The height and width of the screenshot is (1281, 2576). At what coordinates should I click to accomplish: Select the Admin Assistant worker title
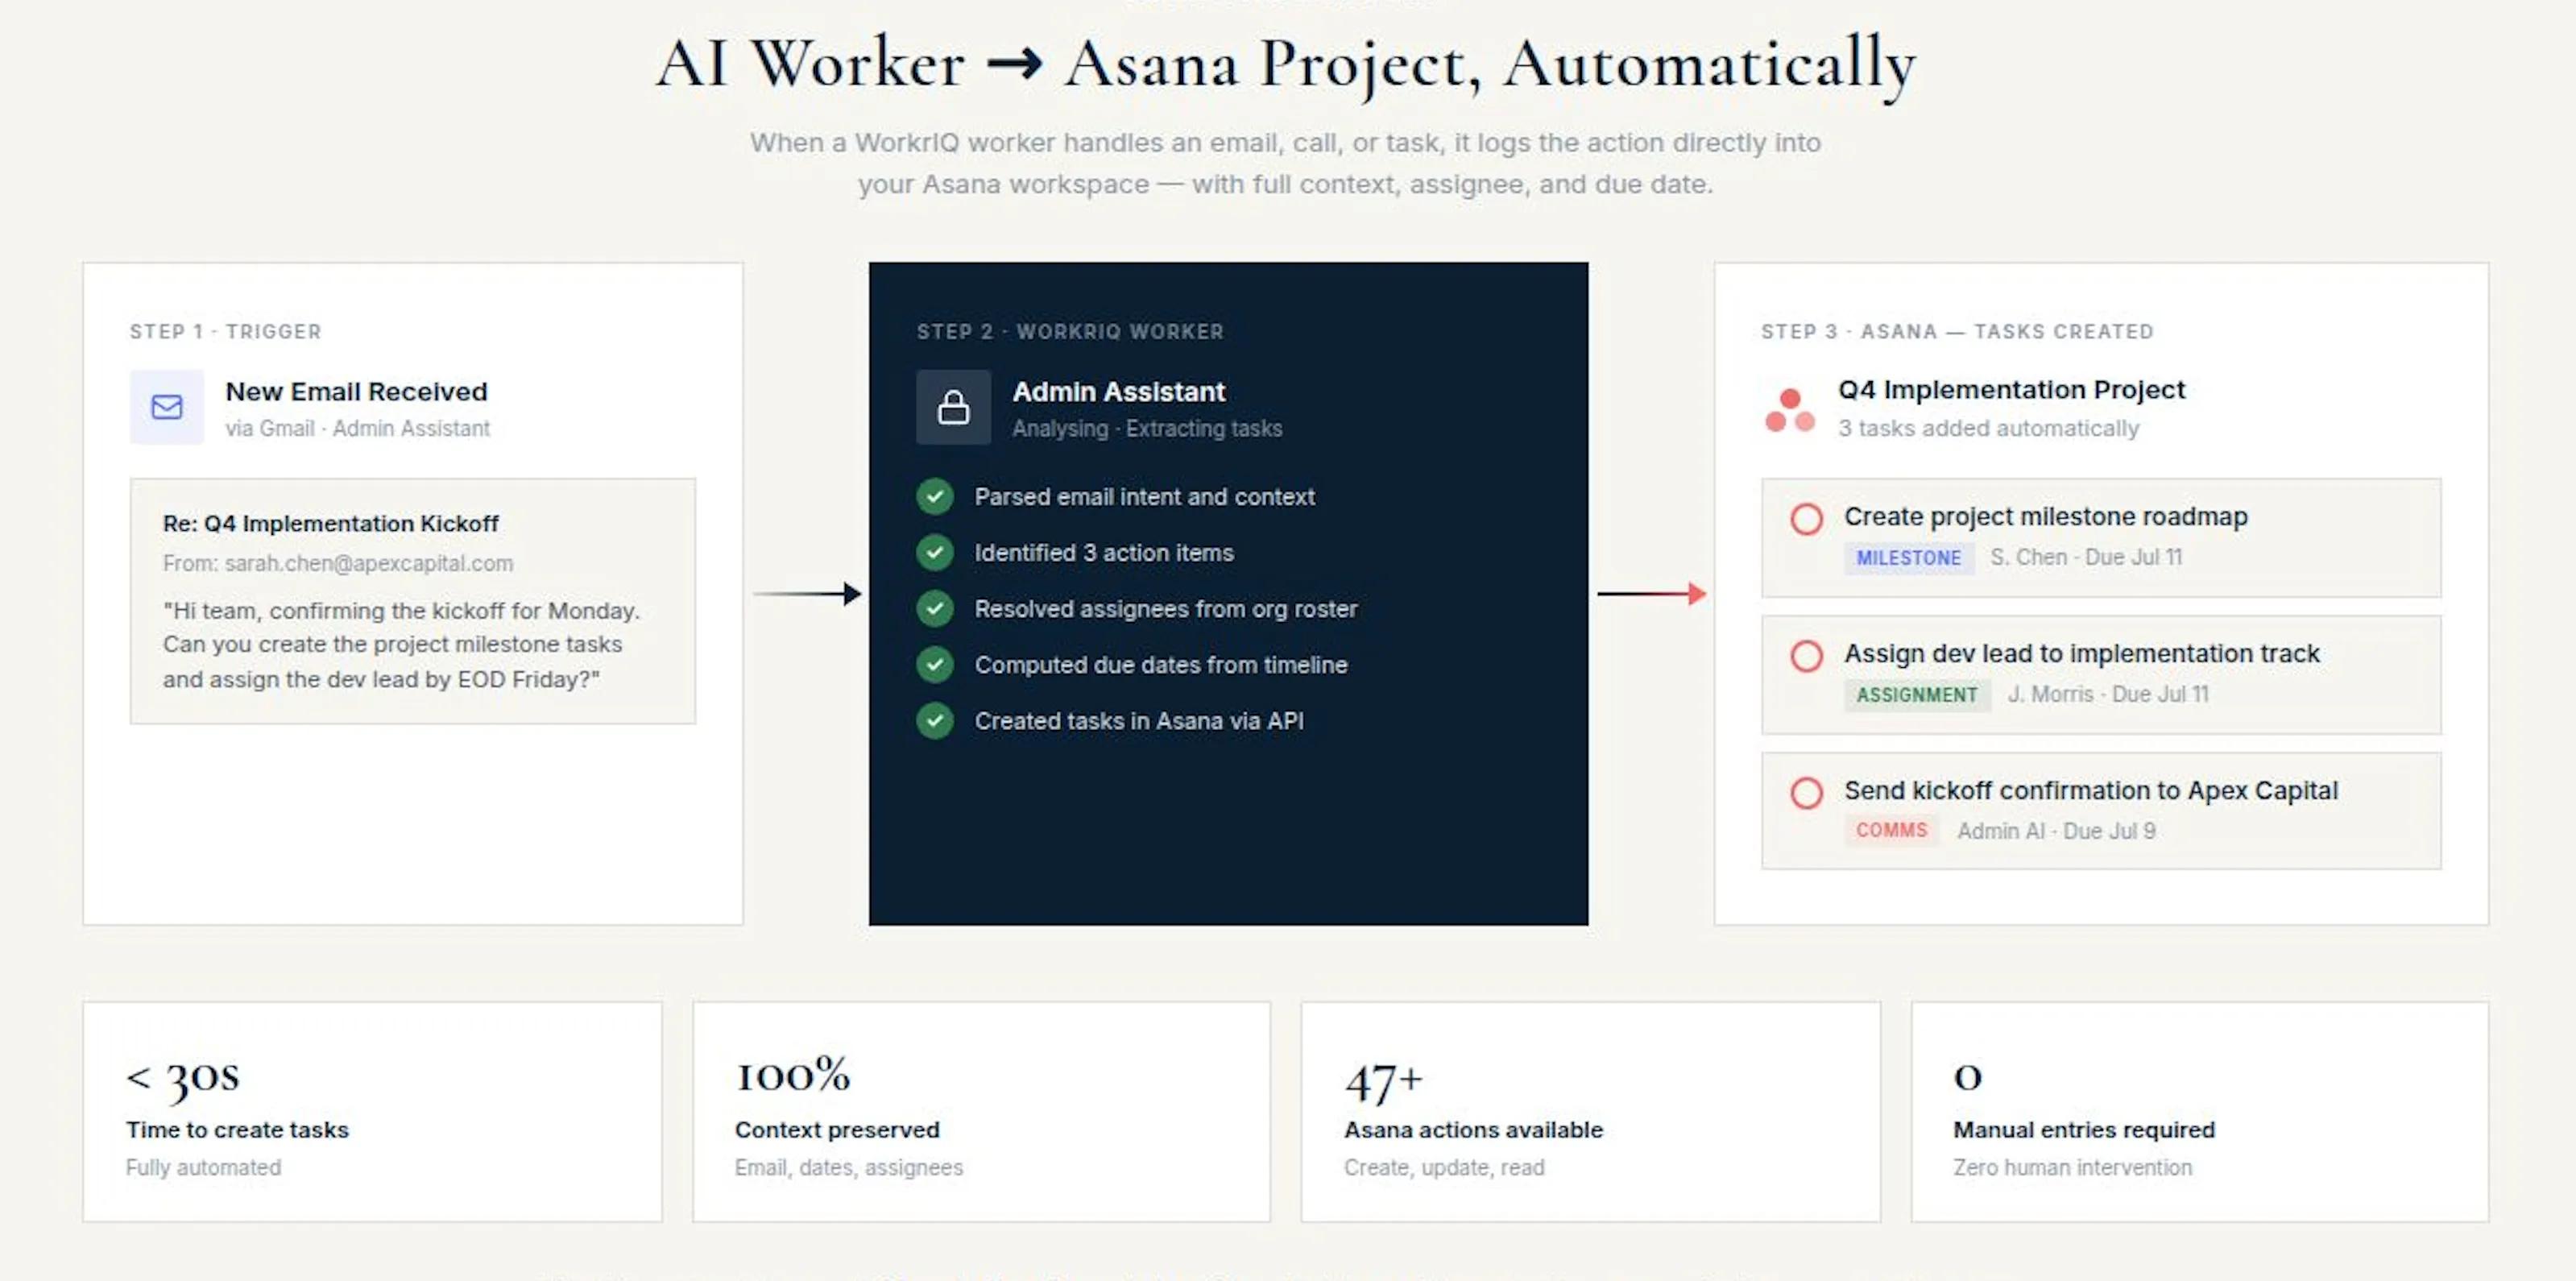[1118, 392]
